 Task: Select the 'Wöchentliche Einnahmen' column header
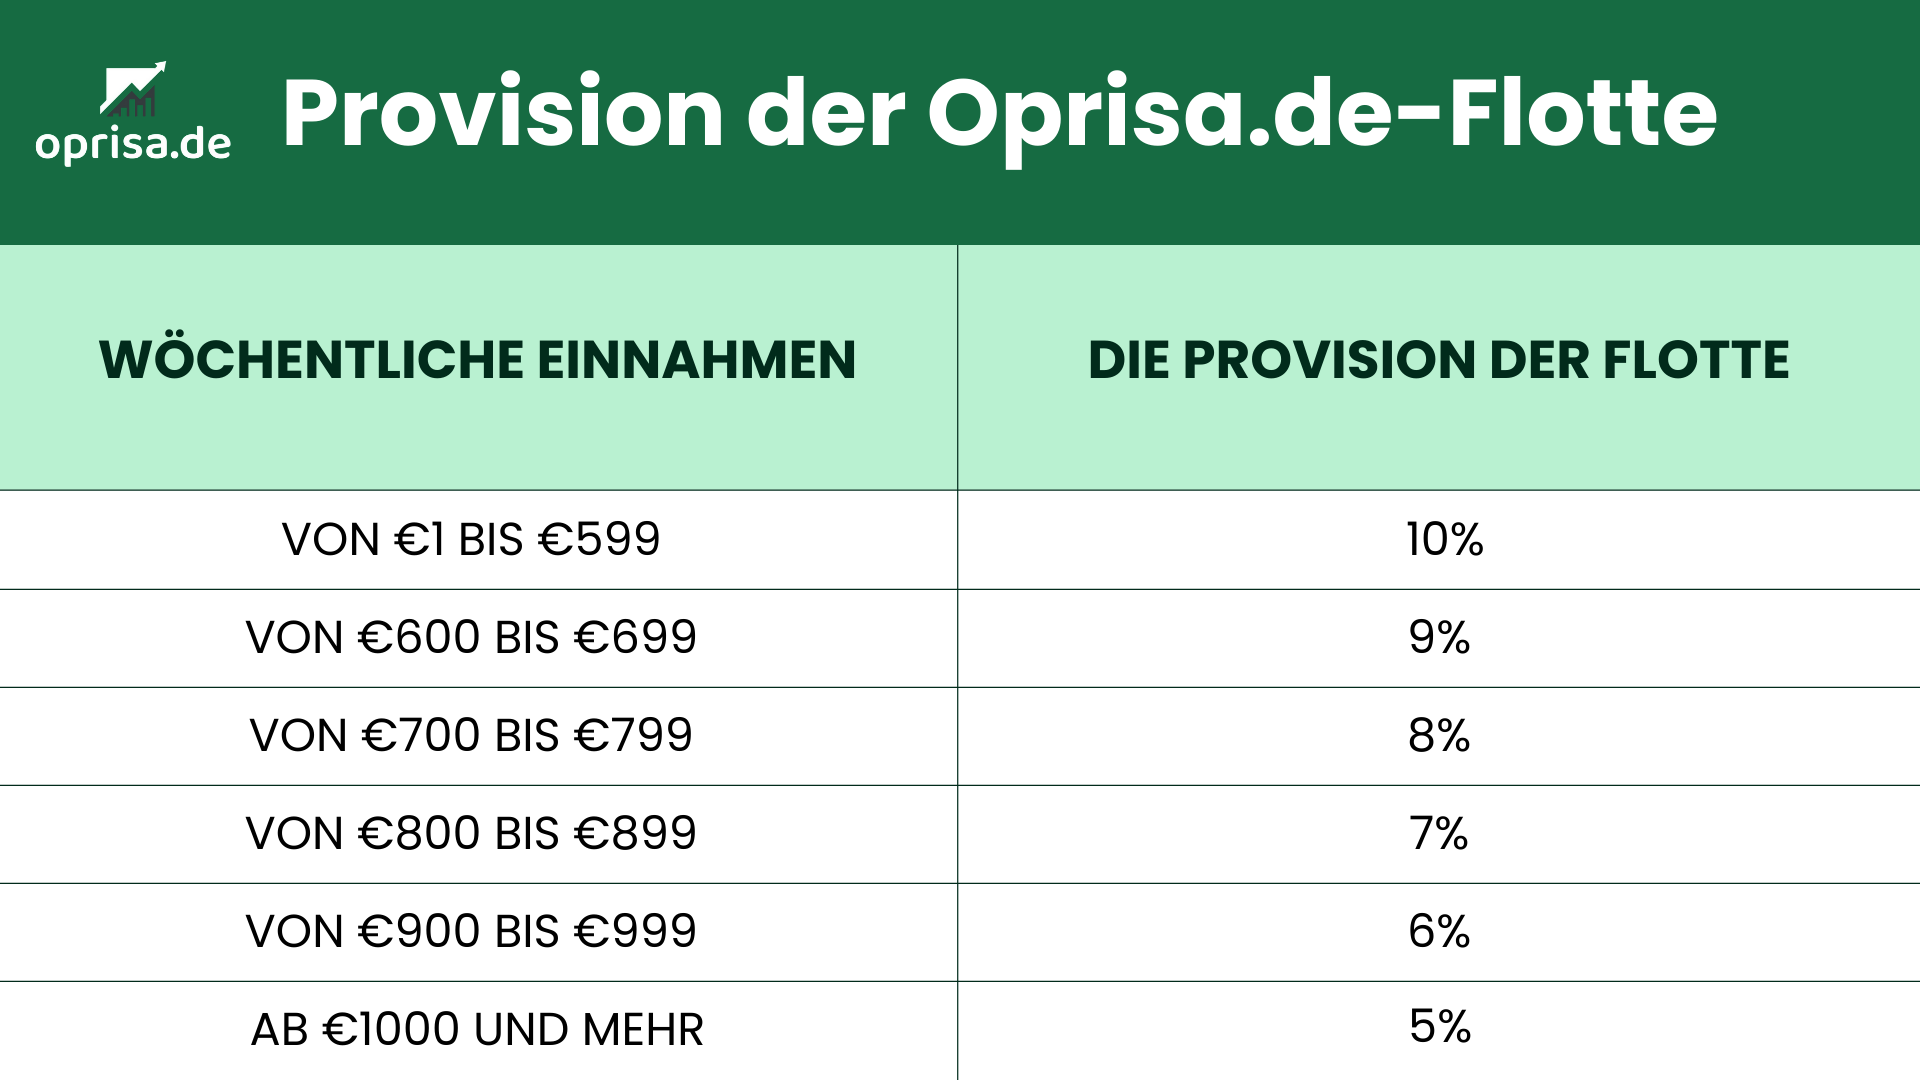tap(477, 360)
